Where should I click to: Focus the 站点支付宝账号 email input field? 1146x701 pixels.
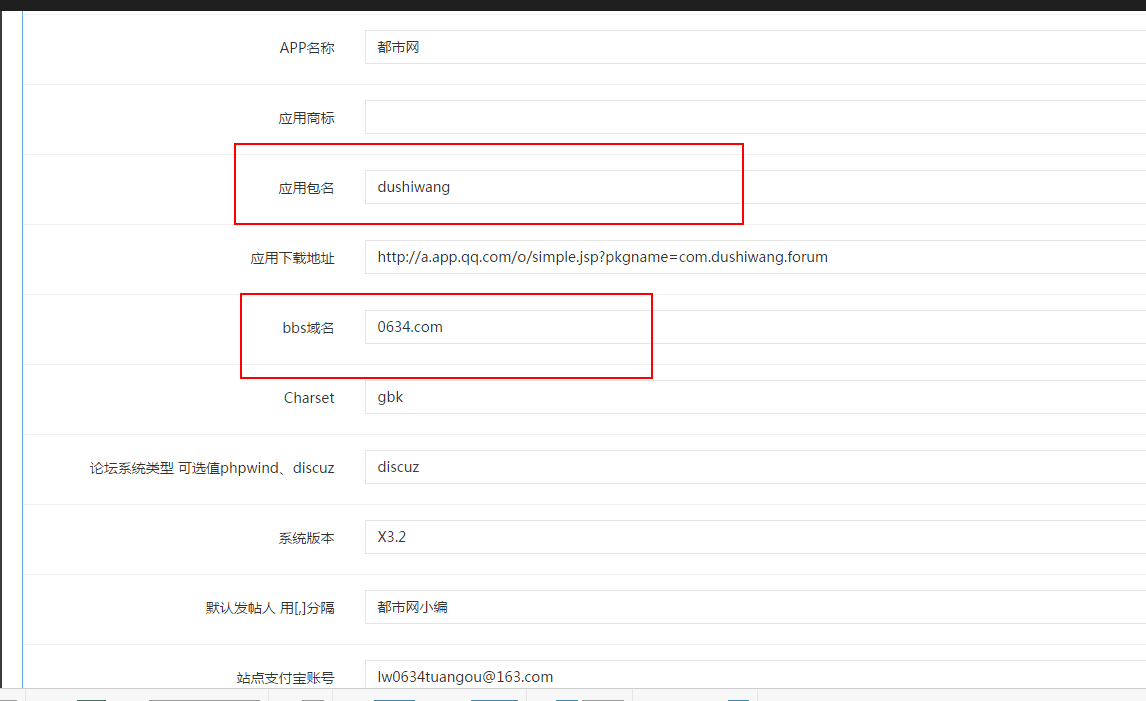coord(755,675)
